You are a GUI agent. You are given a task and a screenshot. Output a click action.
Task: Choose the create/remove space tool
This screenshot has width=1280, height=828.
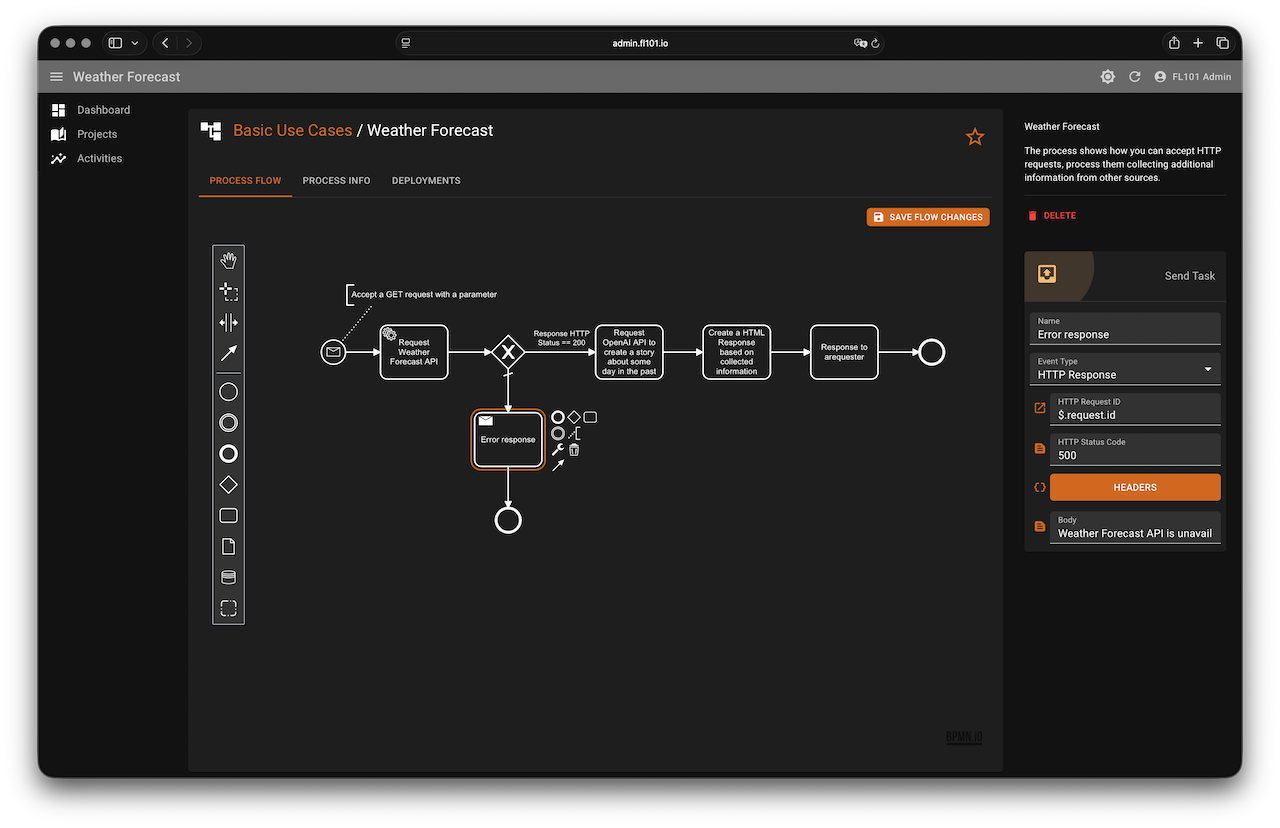[228, 322]
